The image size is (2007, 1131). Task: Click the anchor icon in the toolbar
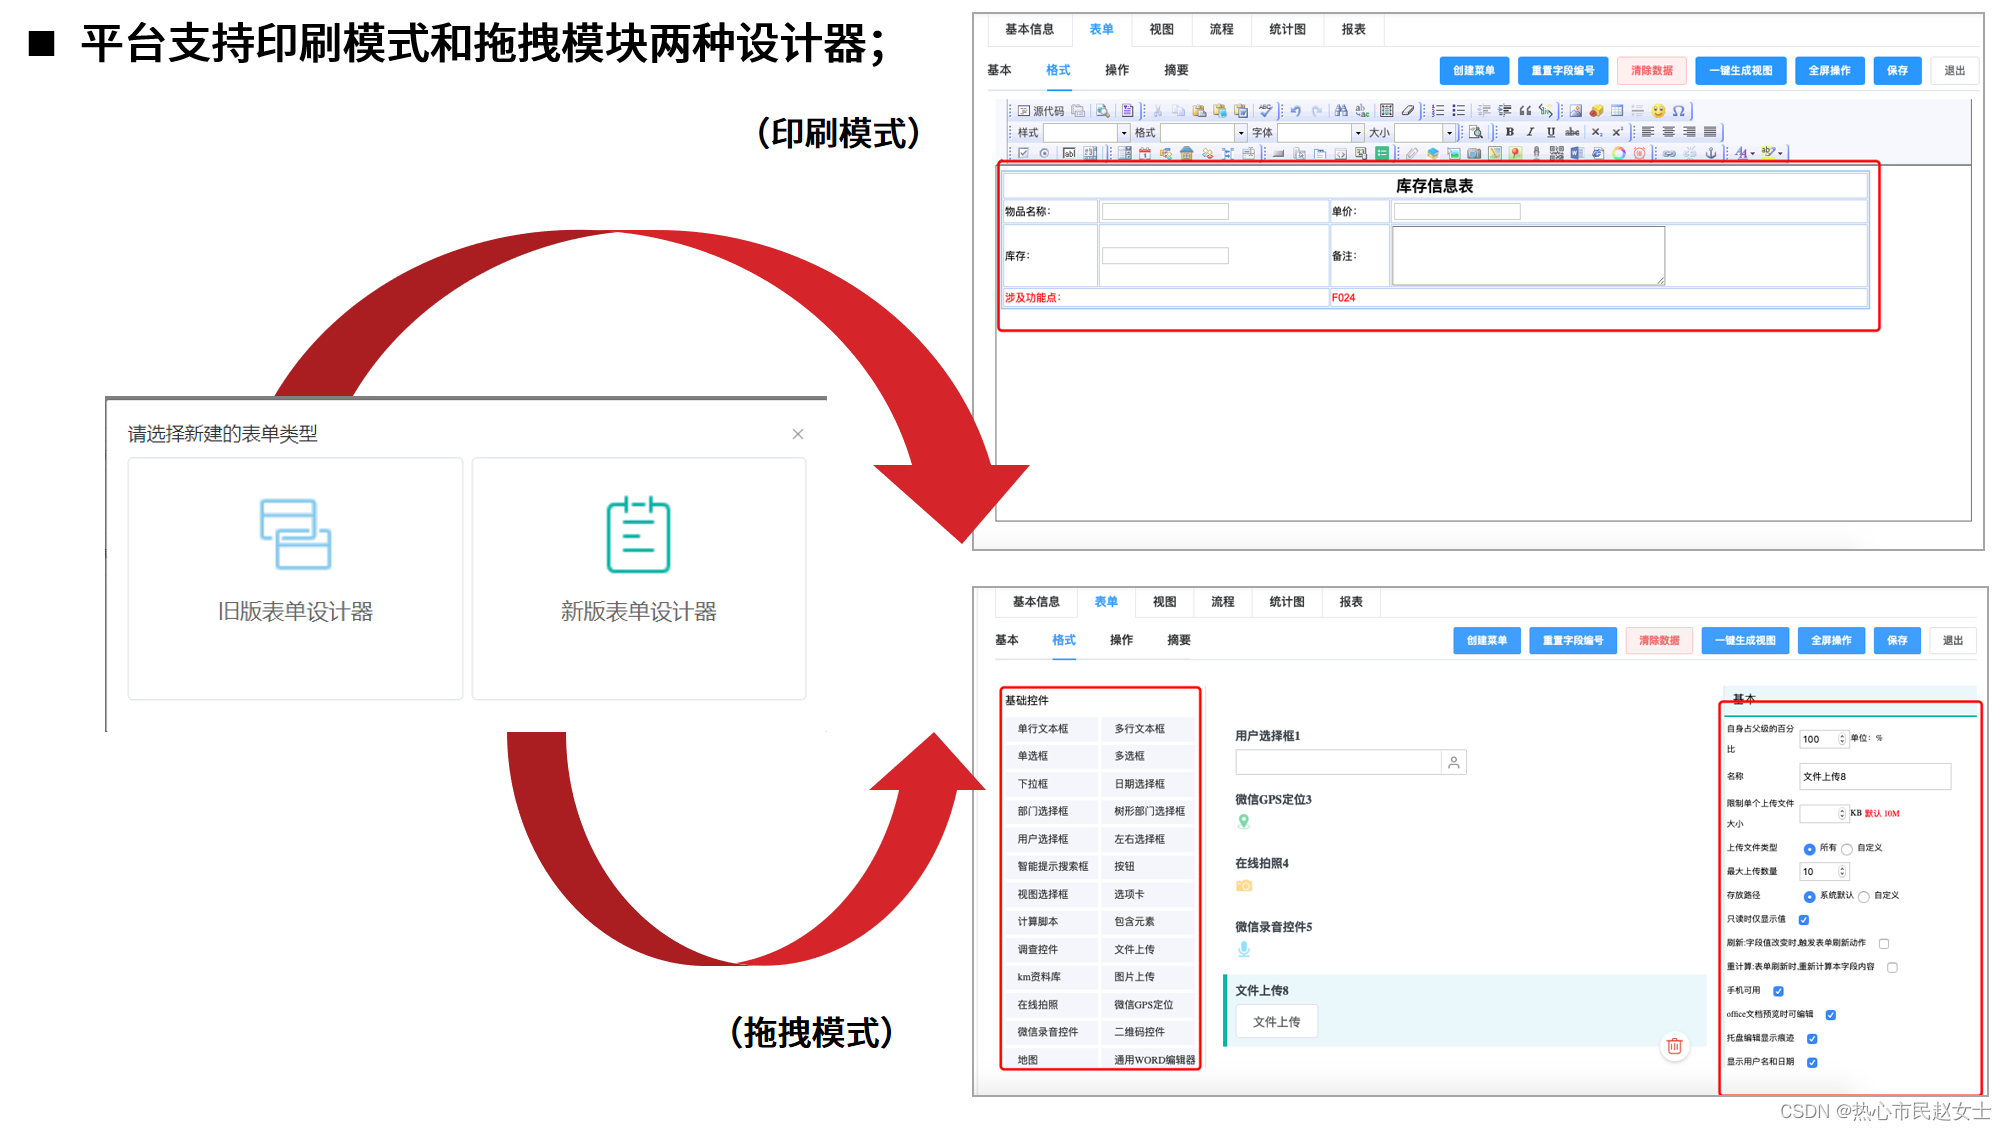[1710, 153]
